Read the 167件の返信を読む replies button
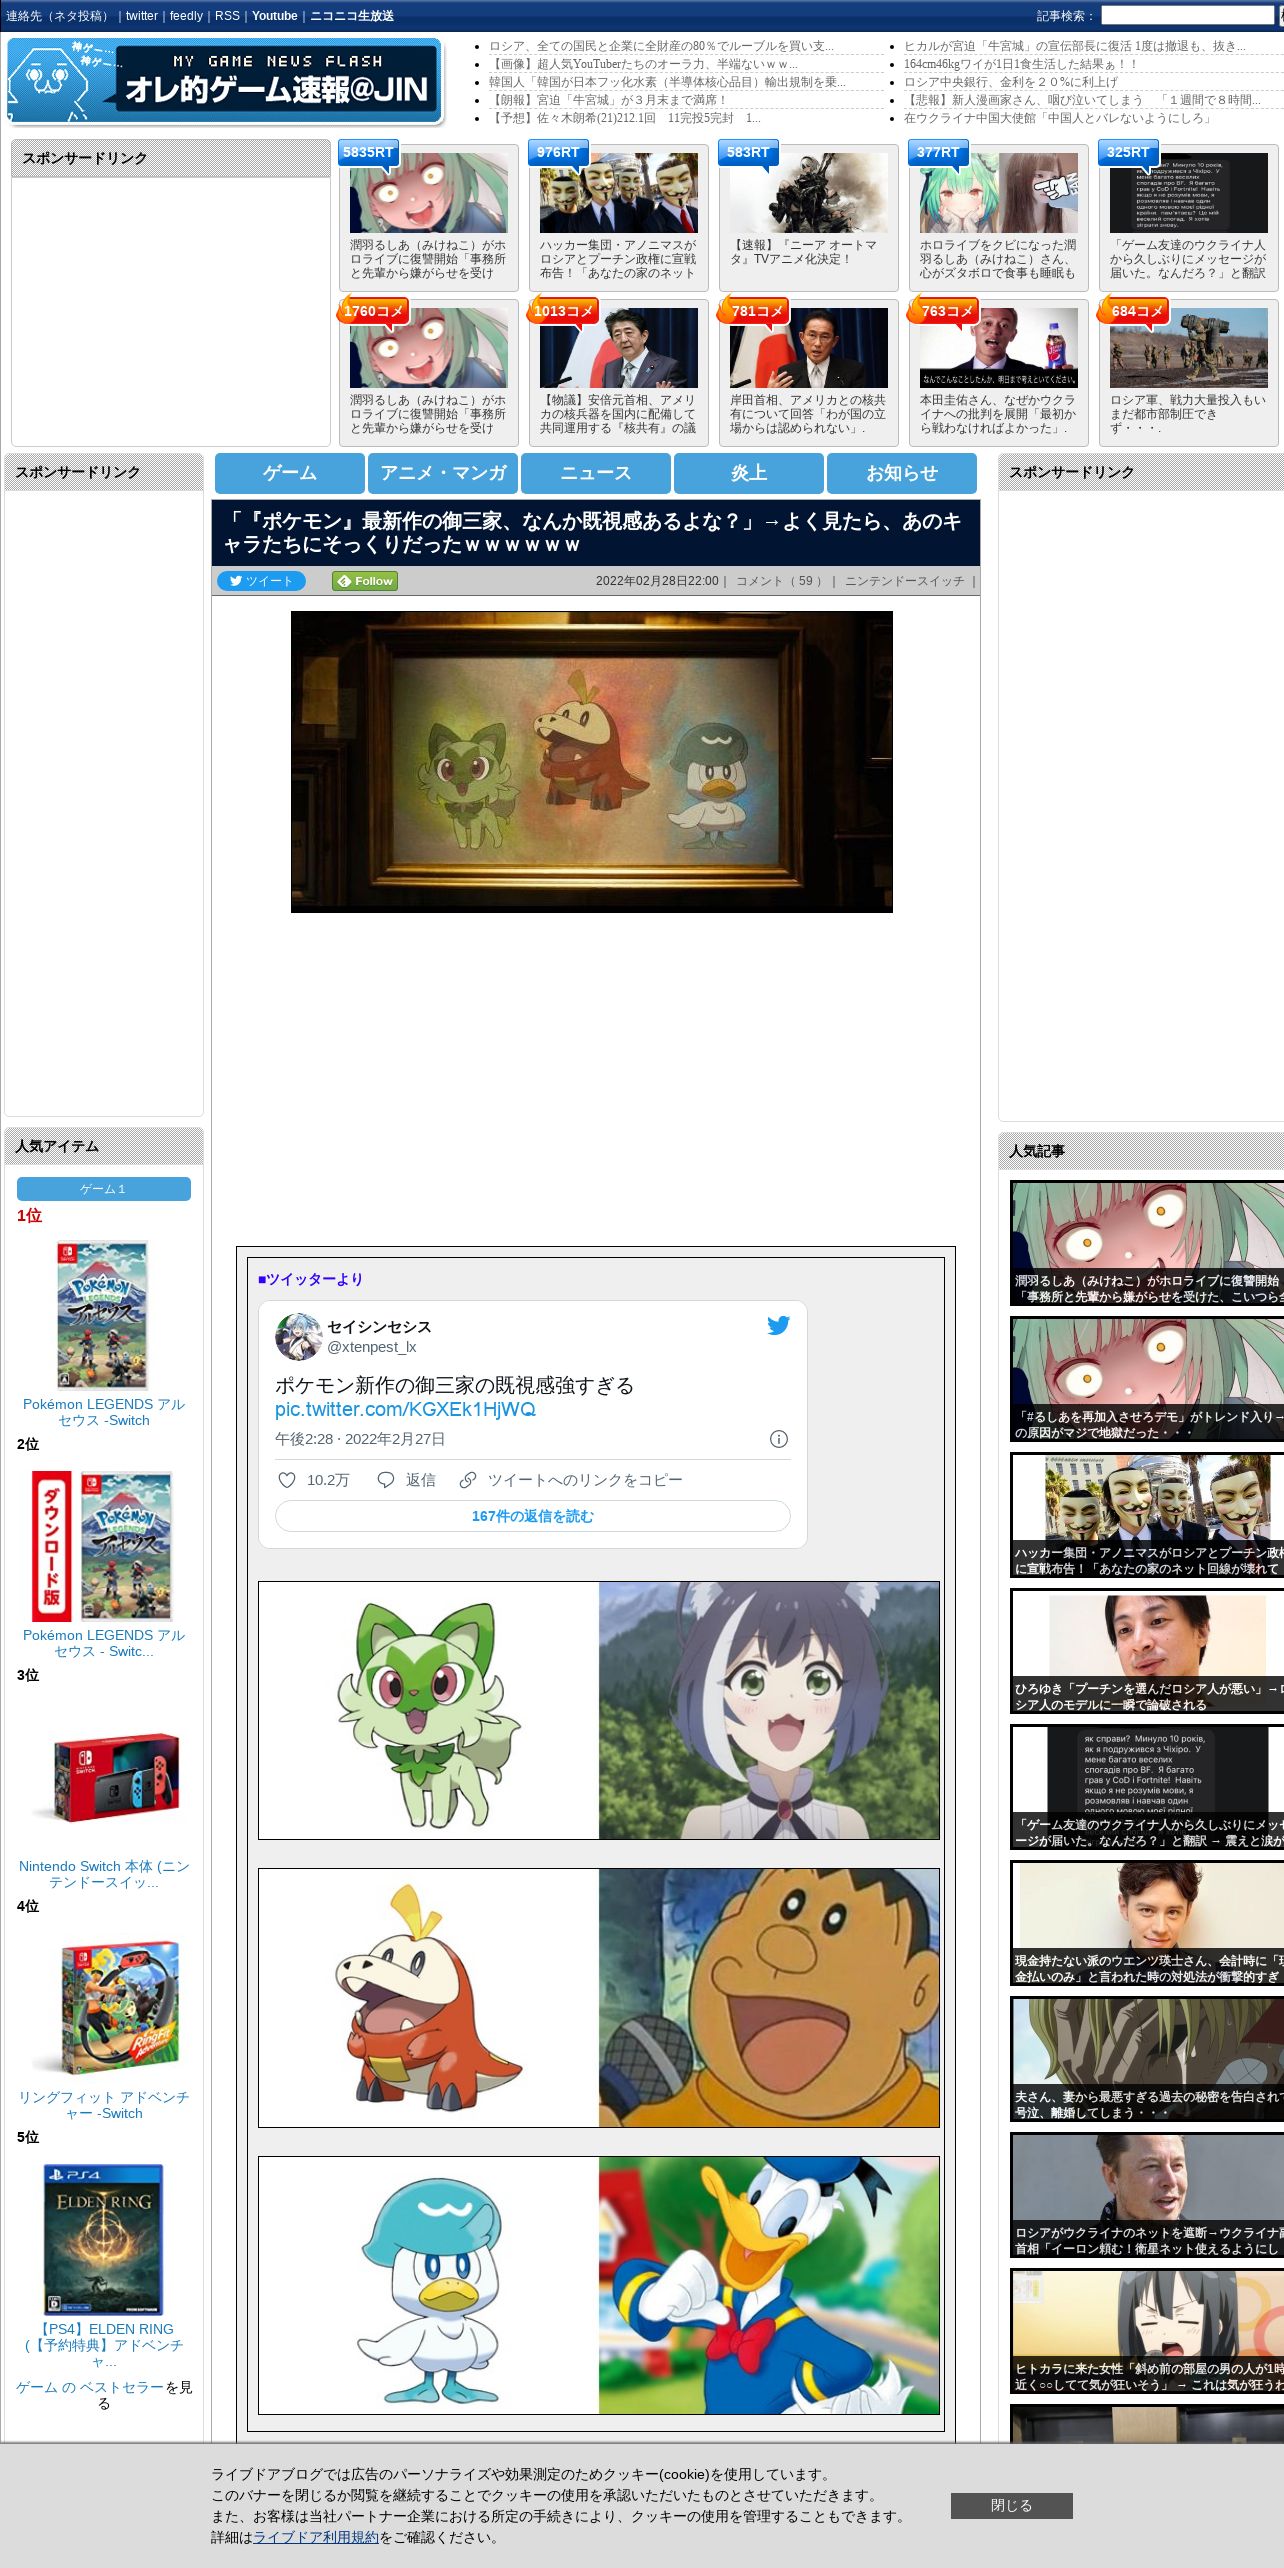1284x2568 pixels. pos(532,1516)
